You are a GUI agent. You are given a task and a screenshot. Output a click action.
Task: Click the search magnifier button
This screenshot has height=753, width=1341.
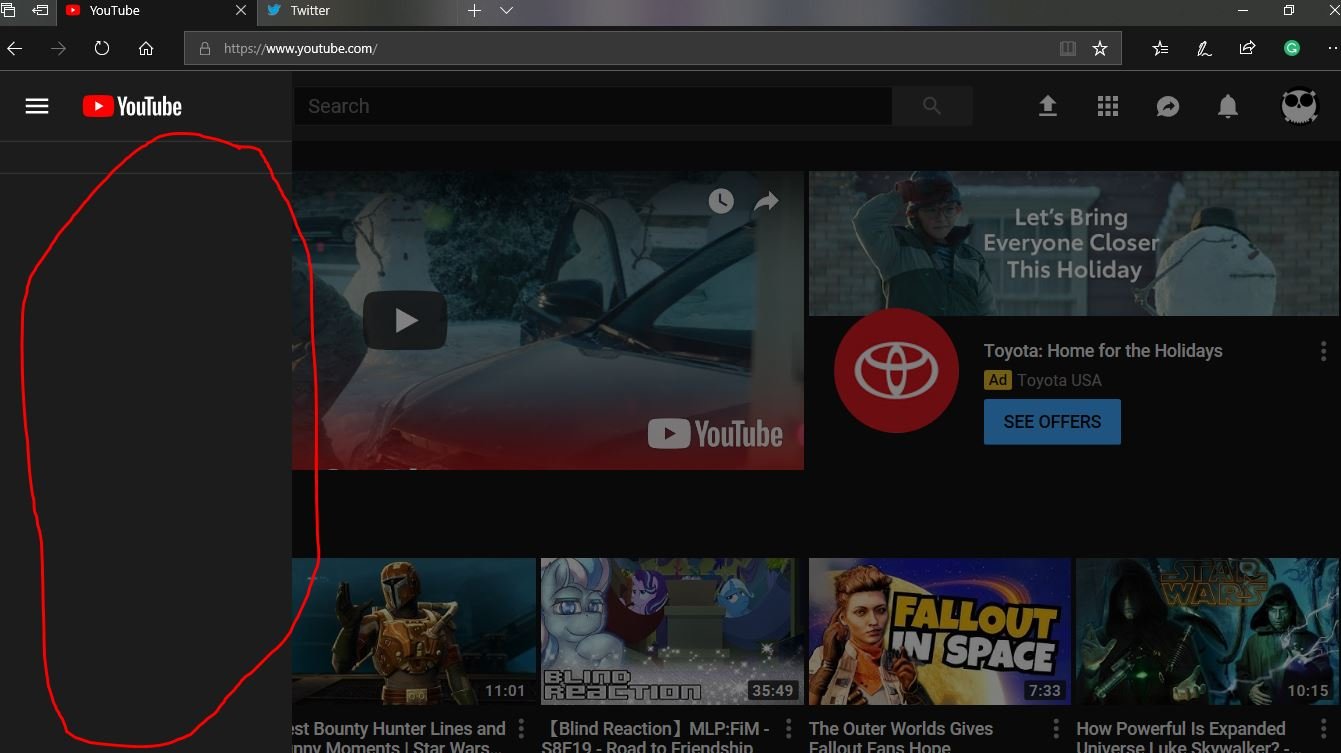(x=932, y=106)
